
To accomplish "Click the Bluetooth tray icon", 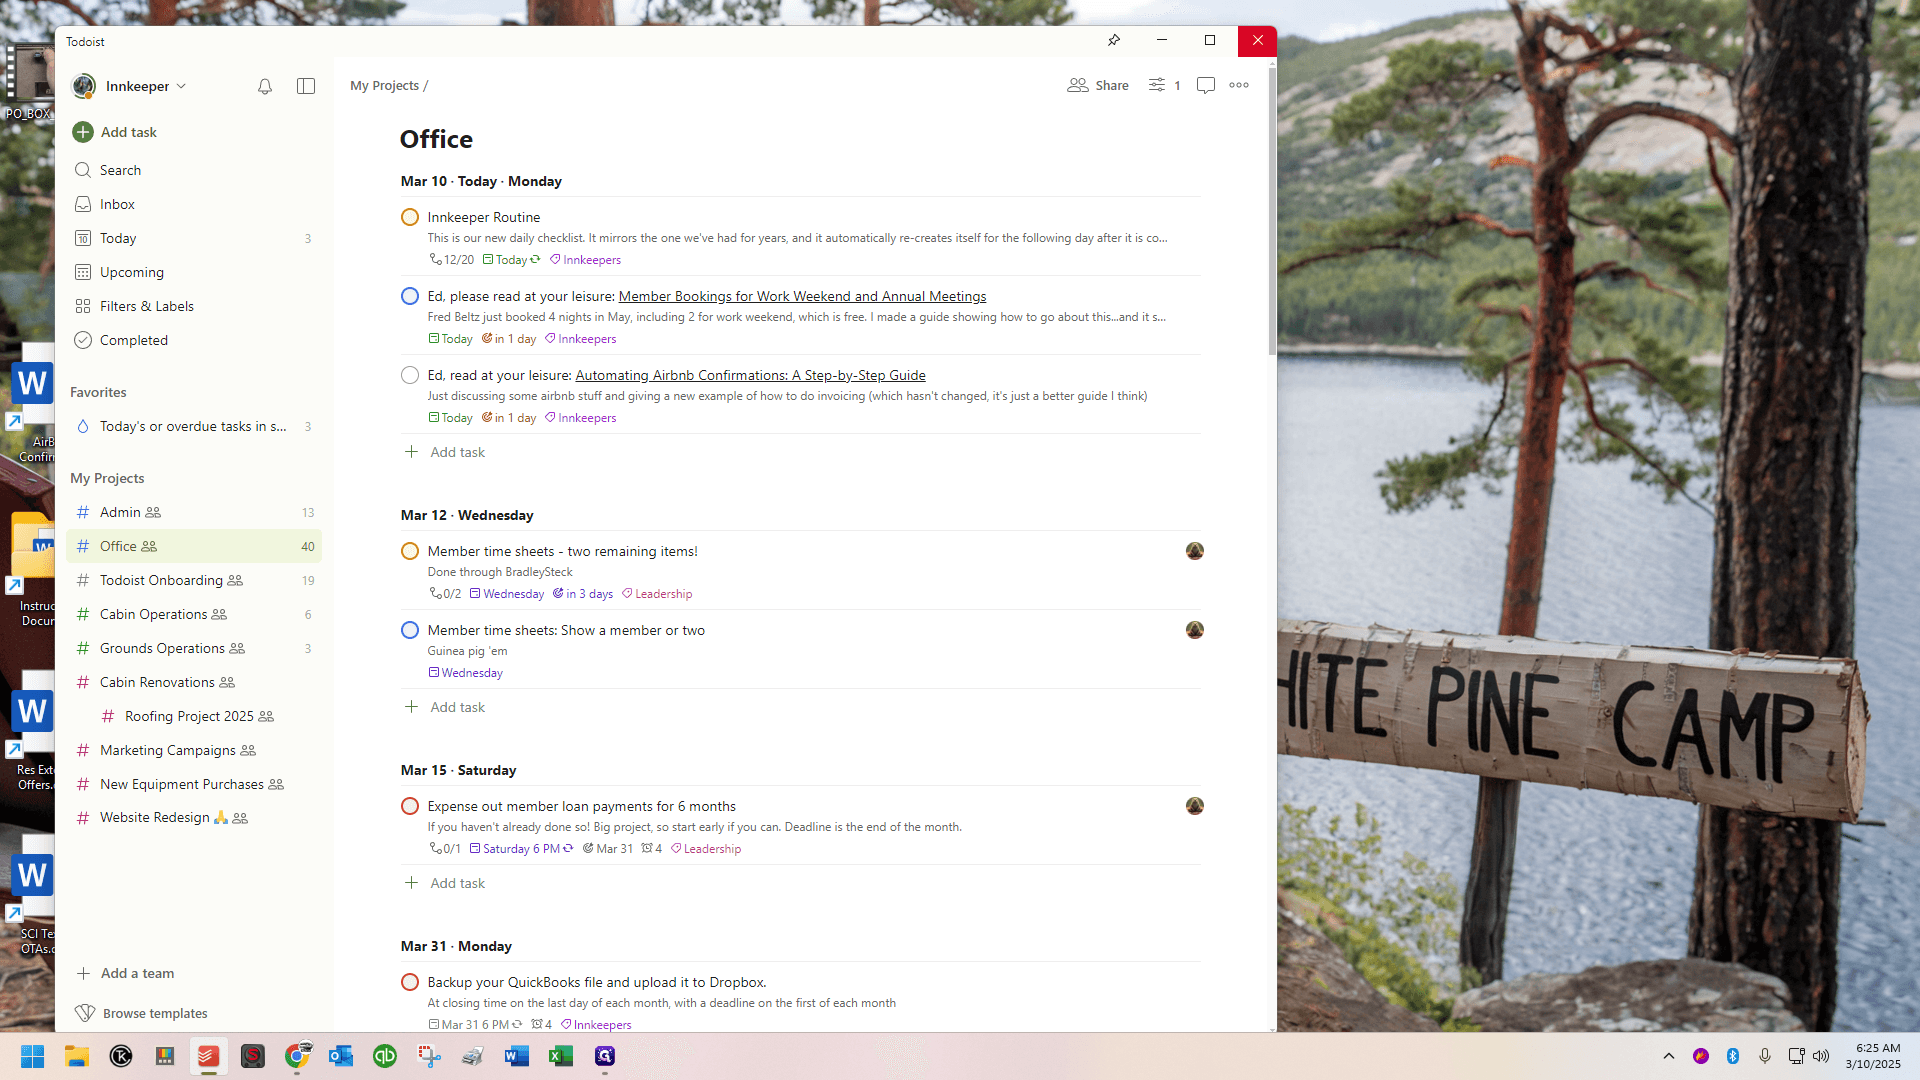I will point(1733,1056).
